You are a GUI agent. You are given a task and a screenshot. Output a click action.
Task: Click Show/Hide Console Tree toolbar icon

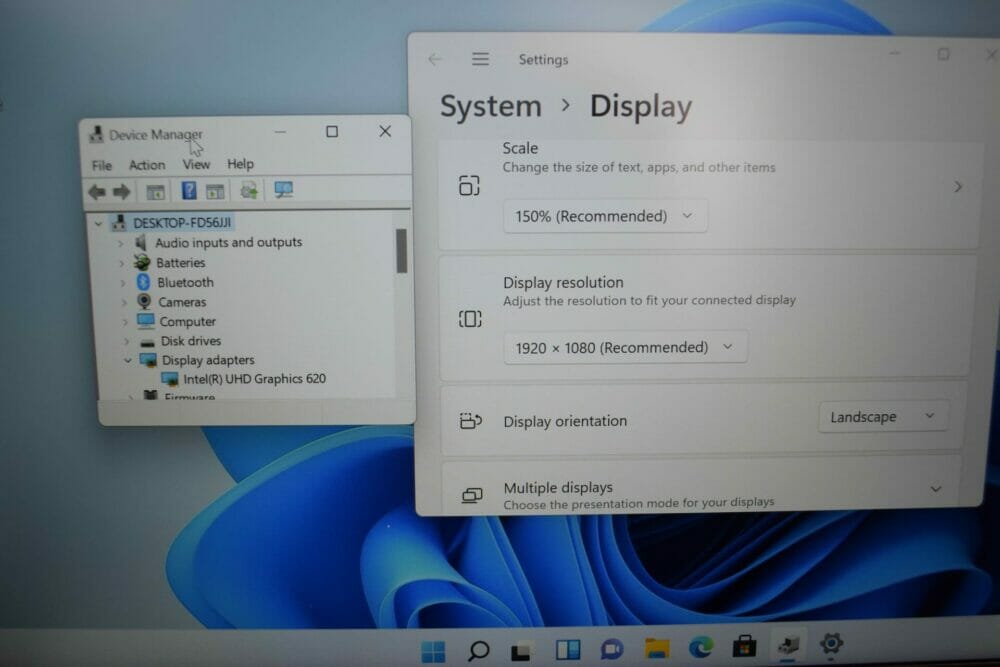pyautogui.click(x=155, y=191)
